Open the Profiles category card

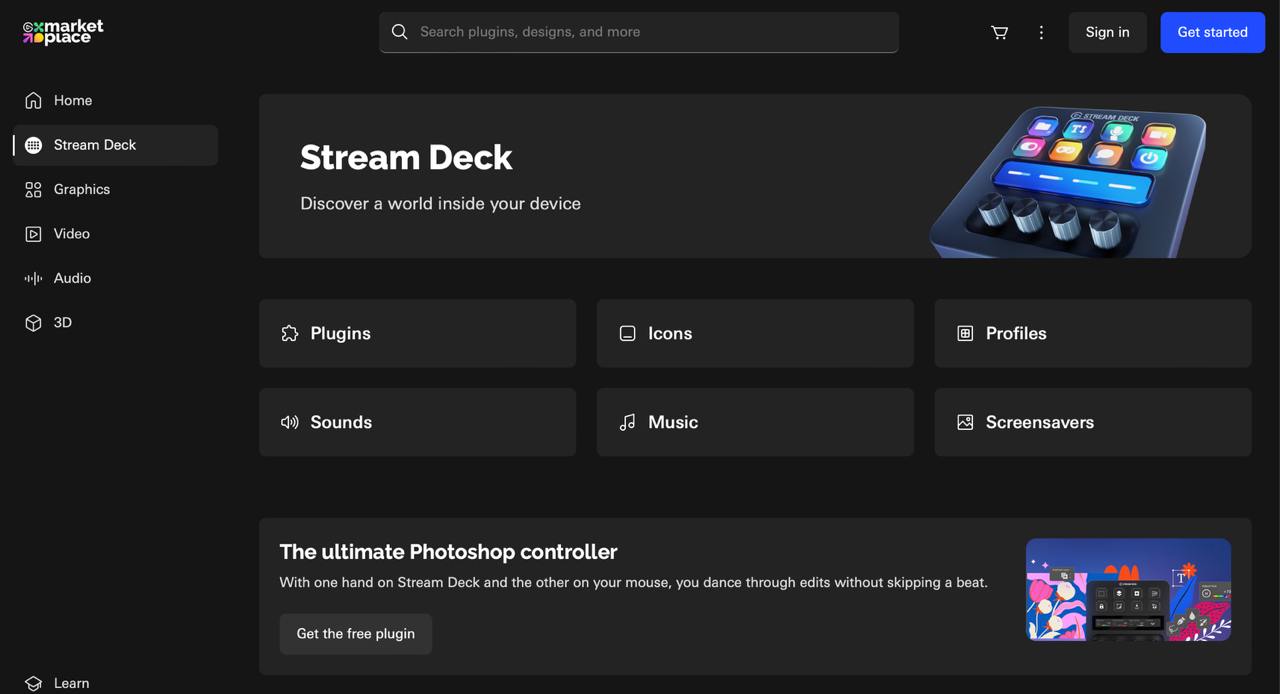coord(1093,333)
